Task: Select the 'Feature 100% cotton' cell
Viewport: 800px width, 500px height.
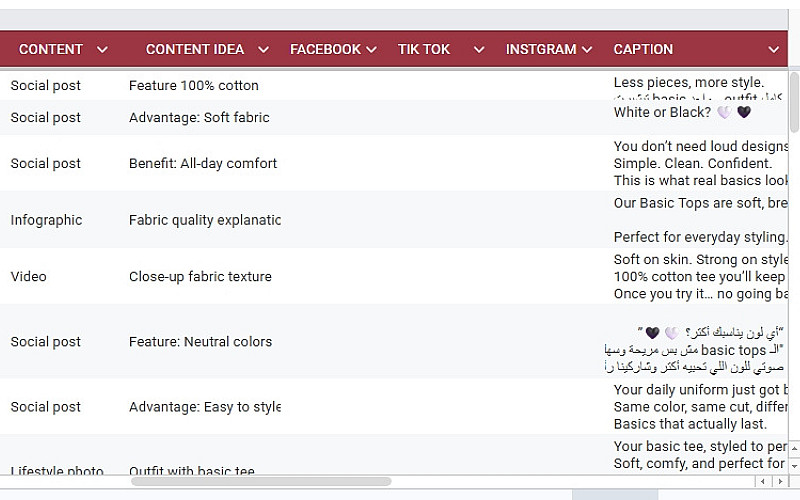Action: (x=193, y=86)
